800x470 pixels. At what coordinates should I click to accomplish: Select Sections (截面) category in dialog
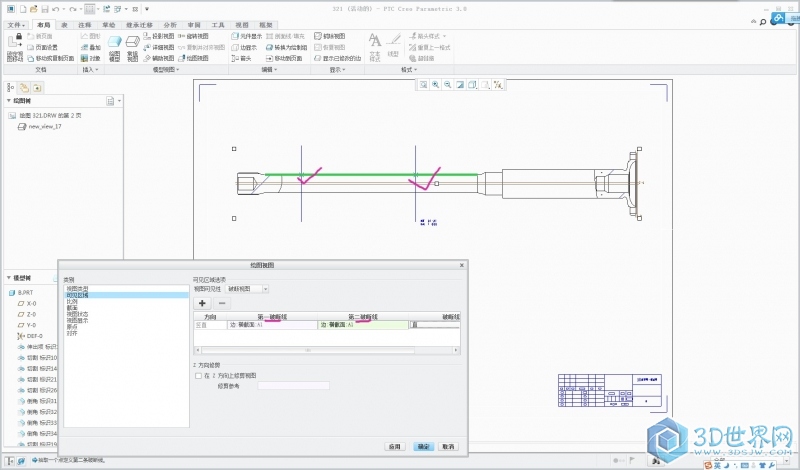pyautogui.click(x=72, y=308)
